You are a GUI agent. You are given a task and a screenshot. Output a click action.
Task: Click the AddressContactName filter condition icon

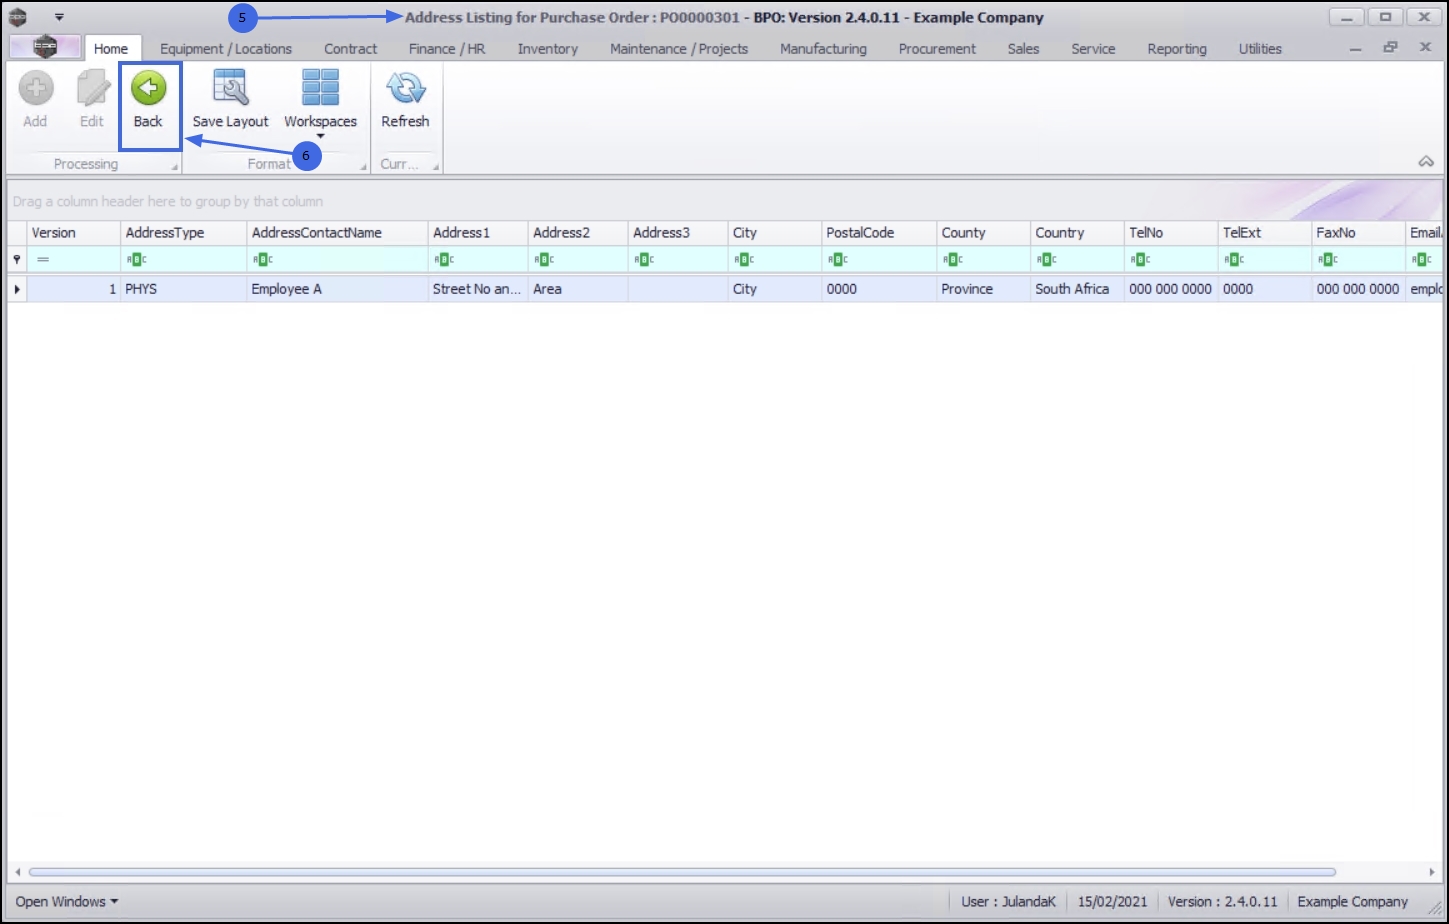(261, 260)
